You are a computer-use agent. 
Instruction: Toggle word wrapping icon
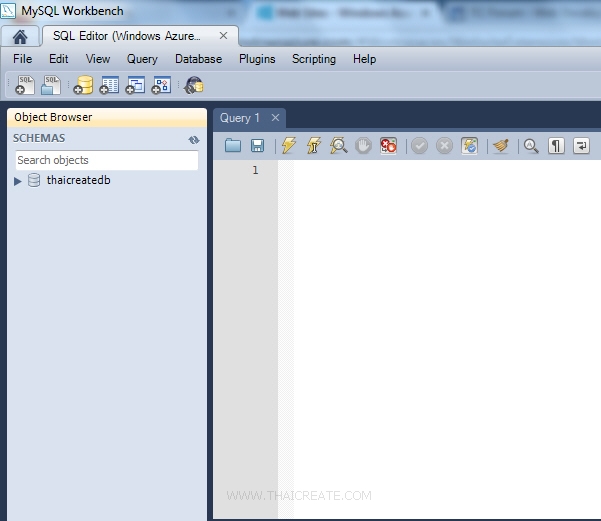pos(581,146)
